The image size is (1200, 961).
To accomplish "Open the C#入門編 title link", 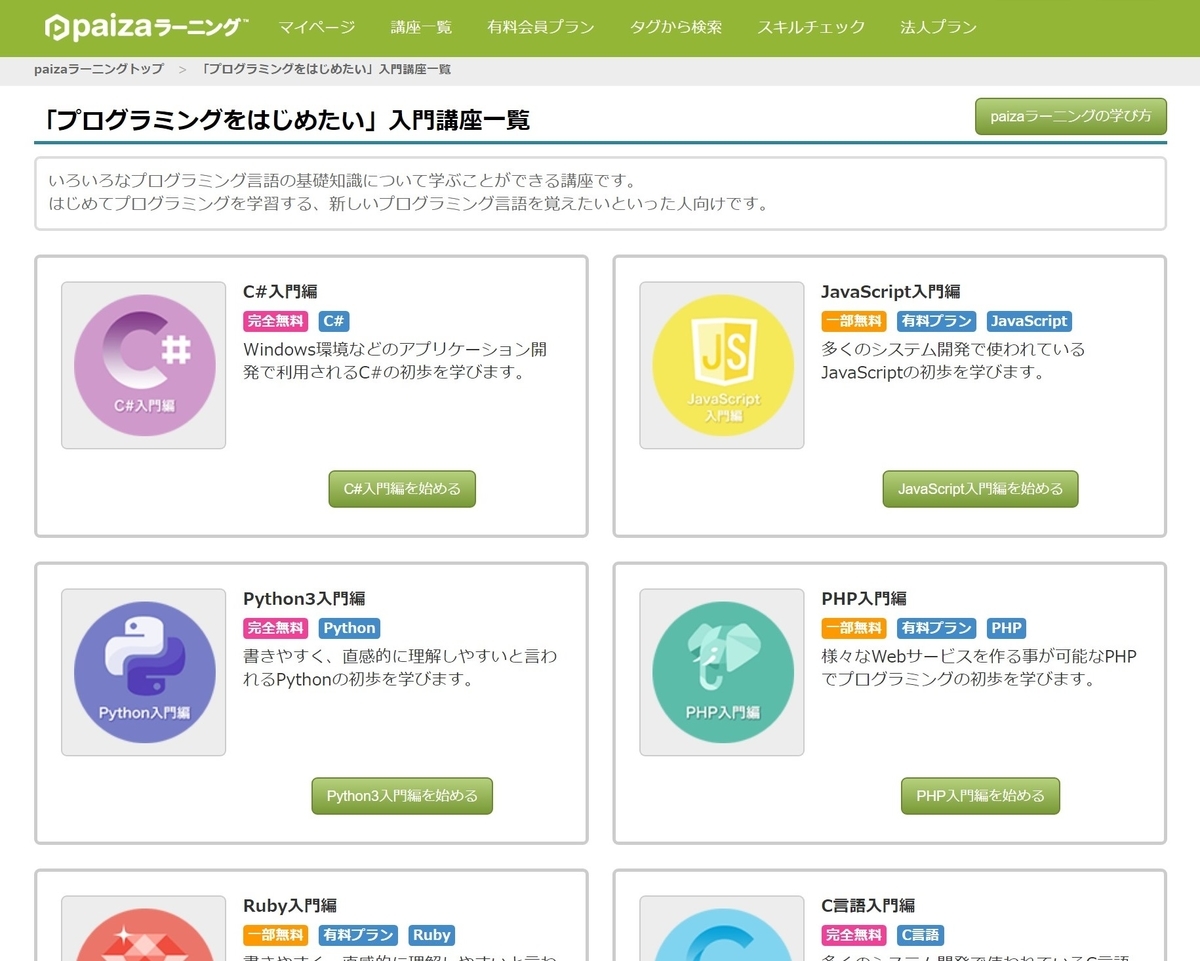I will [x=280, y=292].
